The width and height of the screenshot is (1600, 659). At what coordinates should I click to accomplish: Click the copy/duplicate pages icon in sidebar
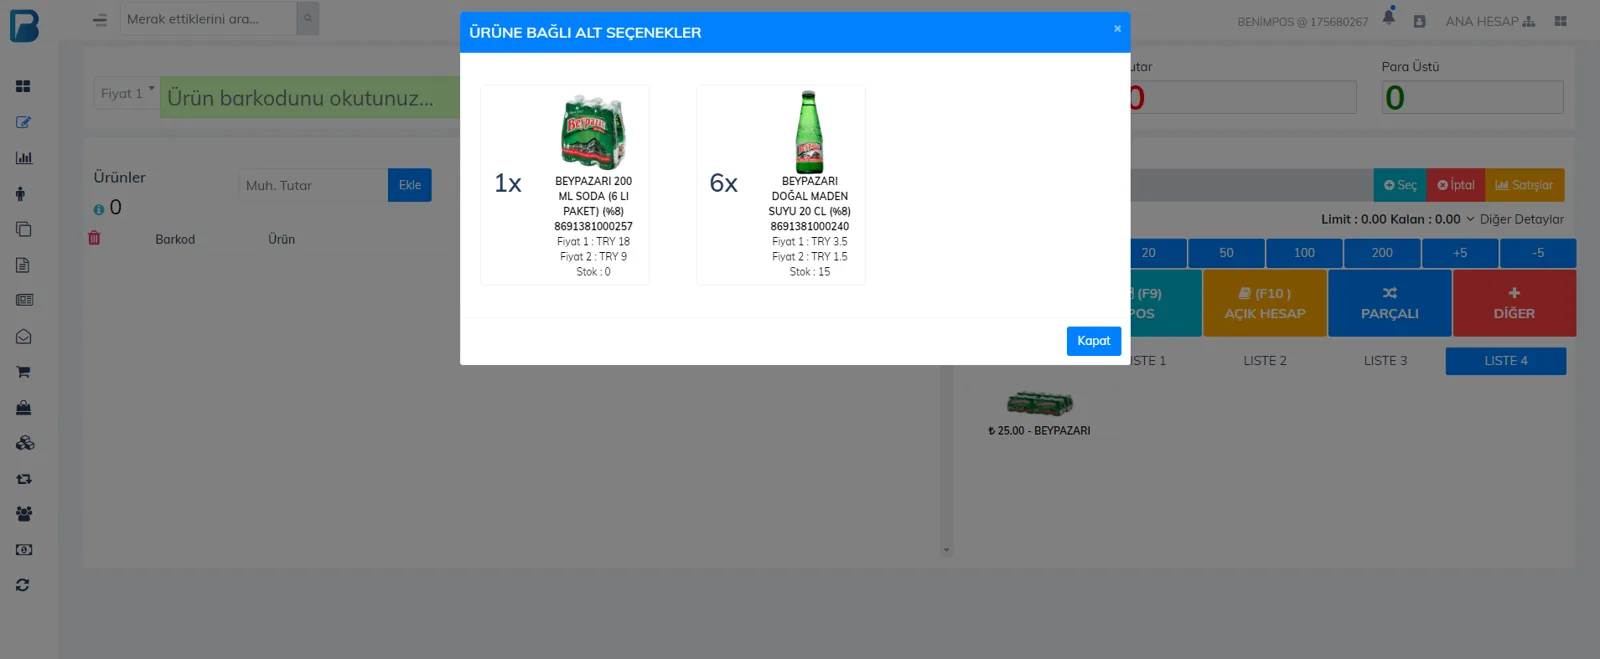[23, 229]
